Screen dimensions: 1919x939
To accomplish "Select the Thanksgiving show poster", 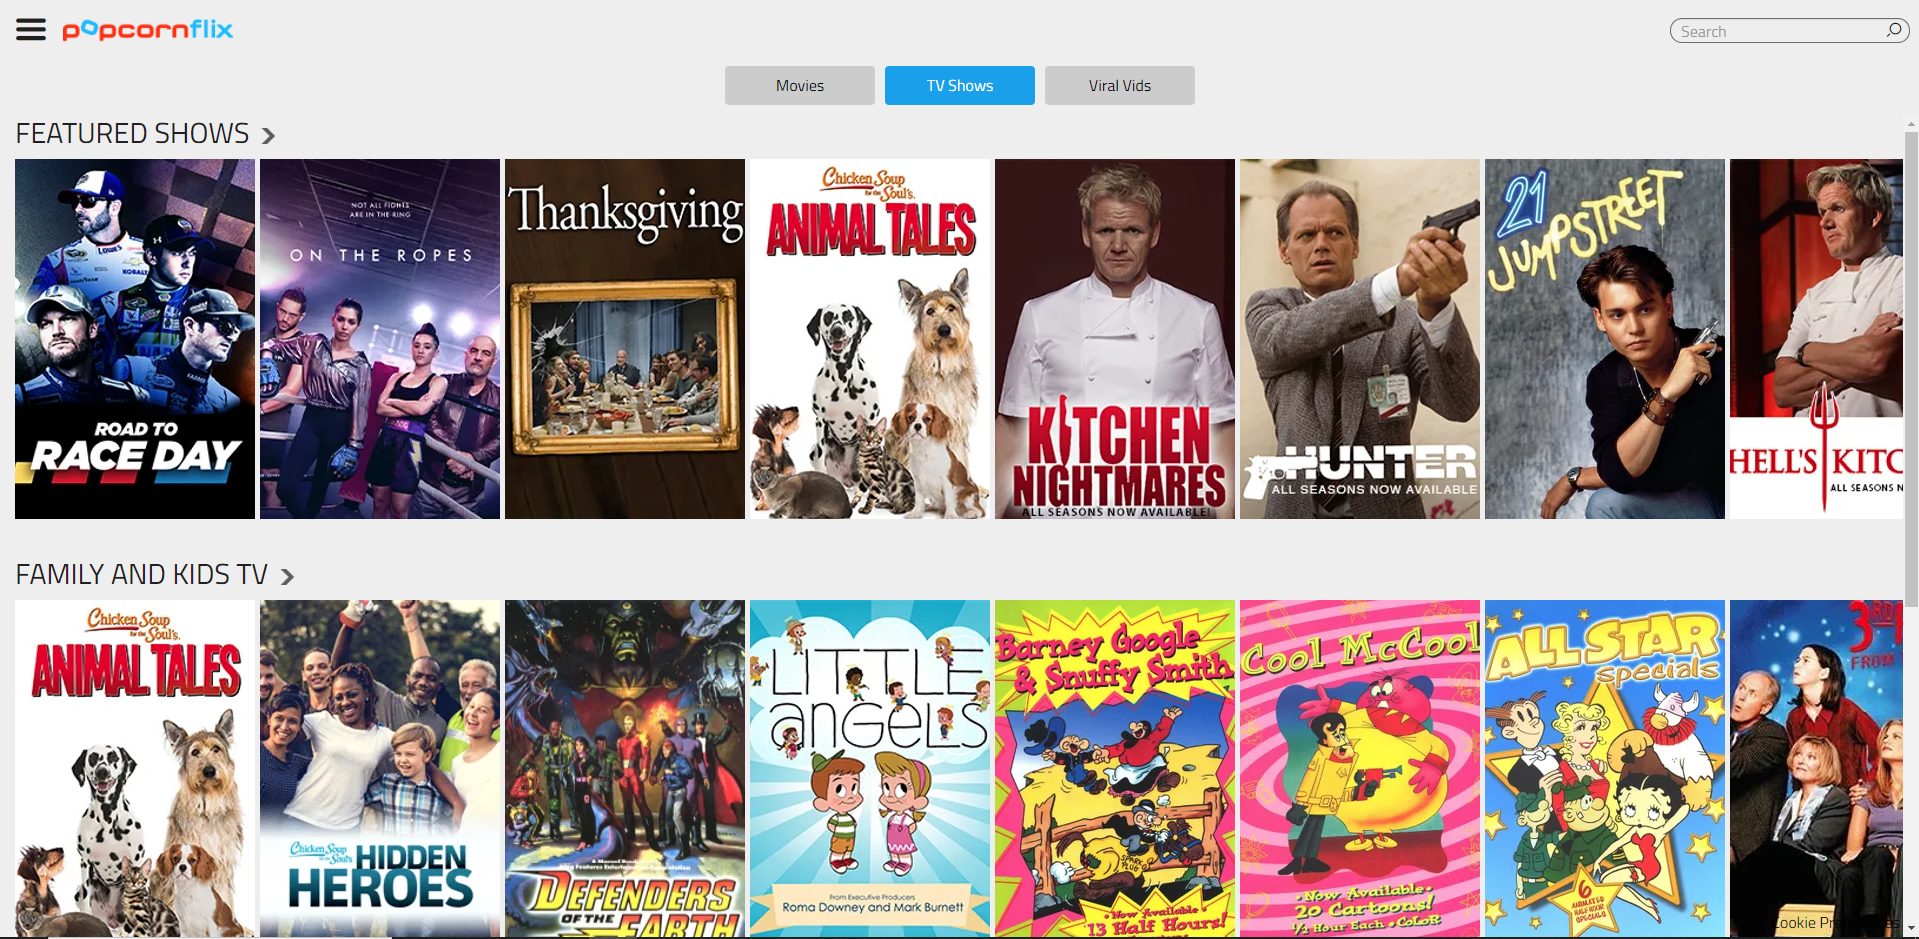I will click(x=625, y=339).
